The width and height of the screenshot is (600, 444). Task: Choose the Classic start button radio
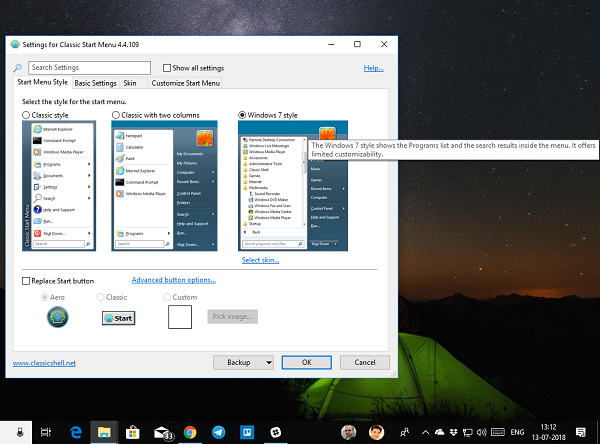pos(100,297)
